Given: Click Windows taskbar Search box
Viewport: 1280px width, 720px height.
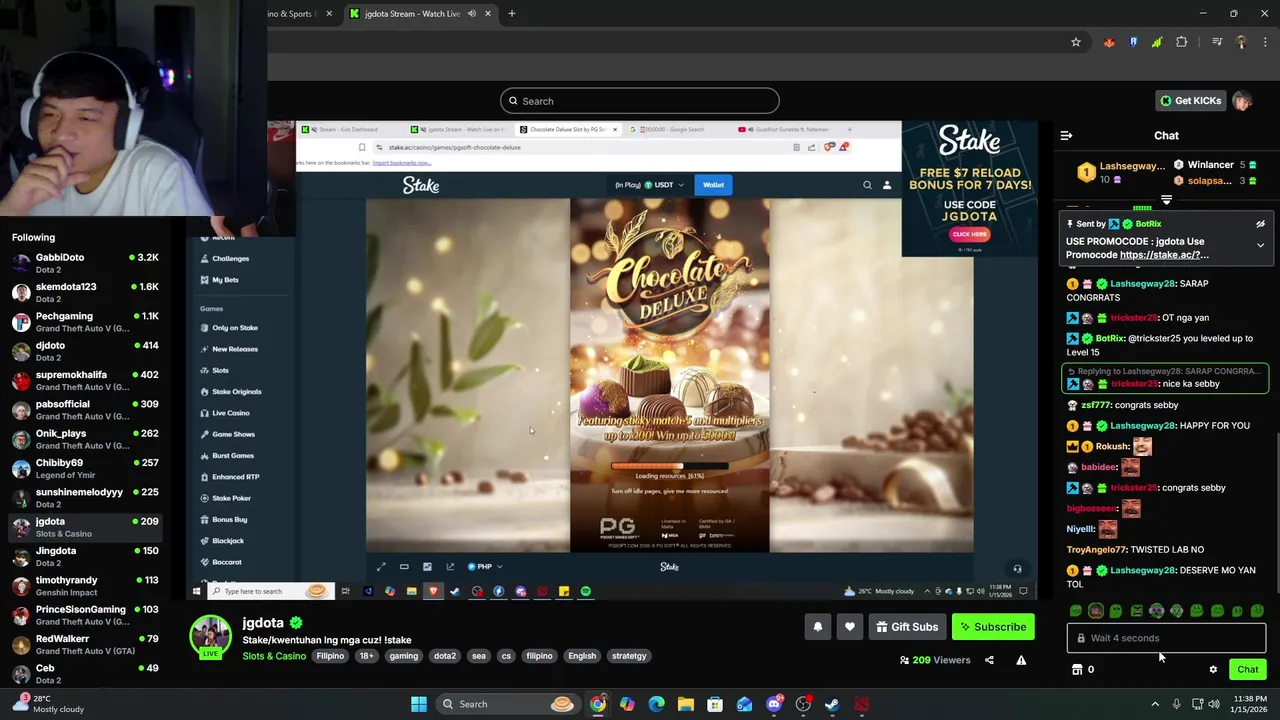Looking at the screenshot, I should (x=510, y=704).
